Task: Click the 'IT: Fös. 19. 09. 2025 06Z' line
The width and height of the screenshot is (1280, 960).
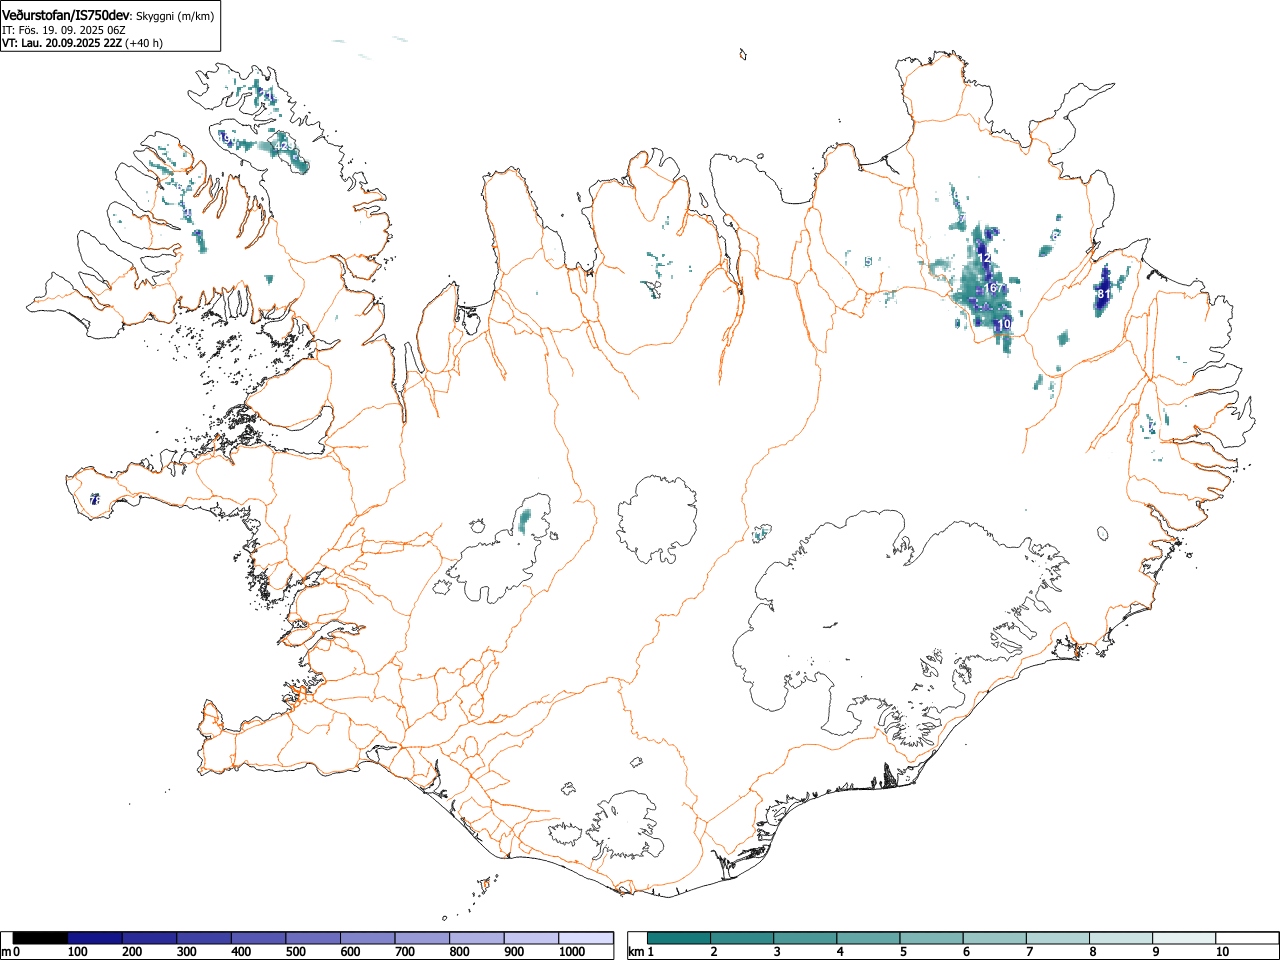Action: pyautogui.click(x=64, y=30)
